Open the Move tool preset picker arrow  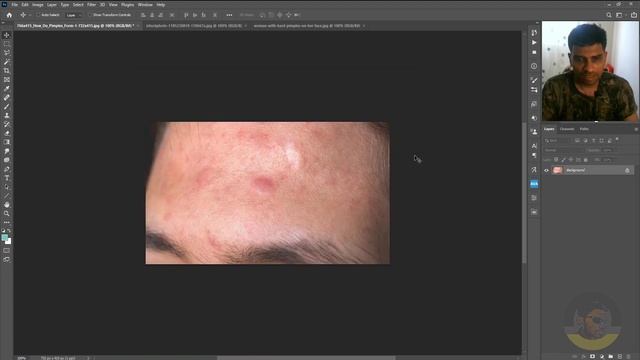pyautogui.click(x=29, y=15)
